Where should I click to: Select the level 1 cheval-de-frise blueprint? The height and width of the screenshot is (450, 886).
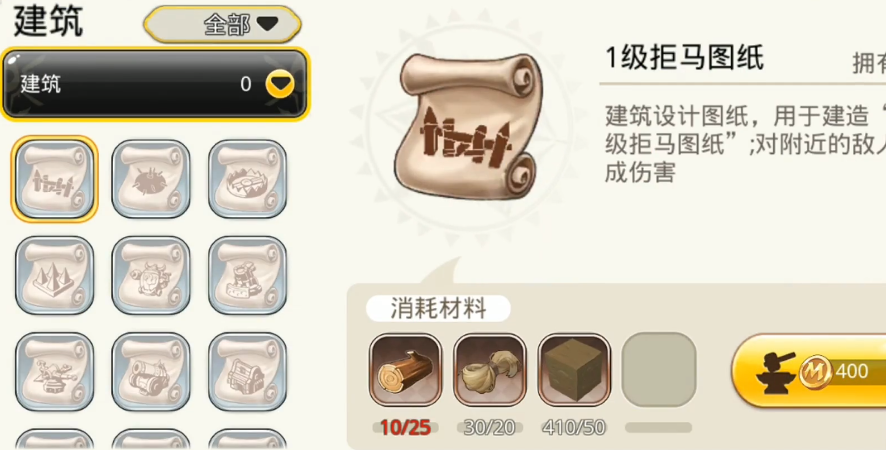54,179
